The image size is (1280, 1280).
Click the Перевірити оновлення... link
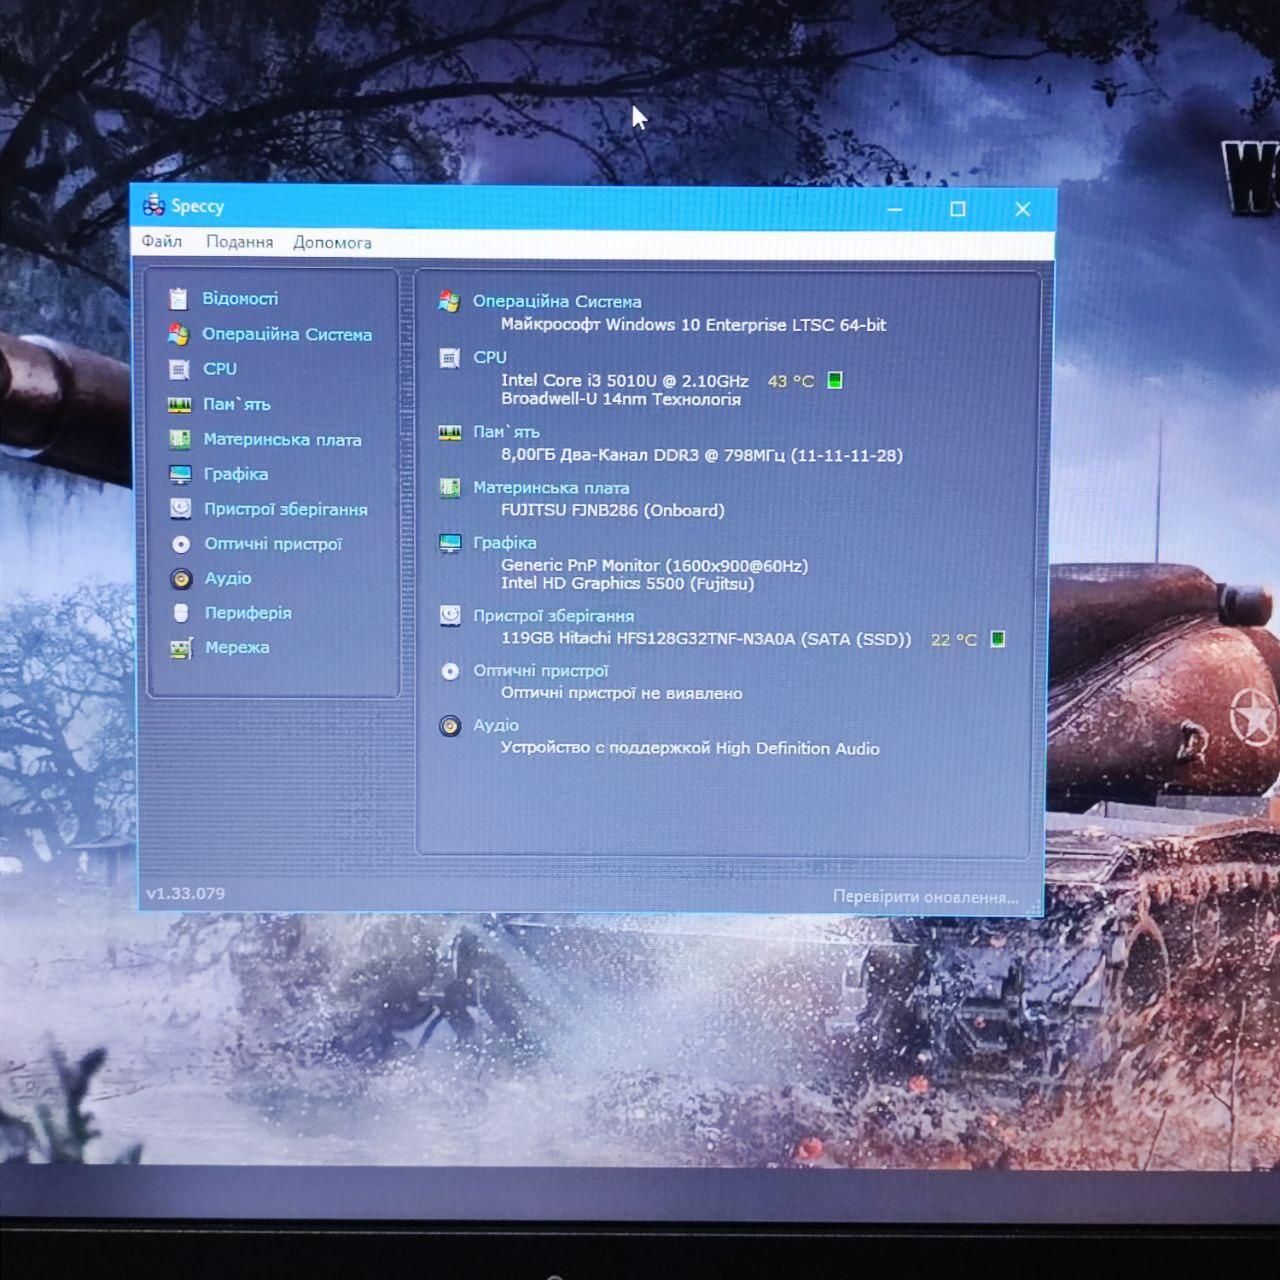point(926,897)
